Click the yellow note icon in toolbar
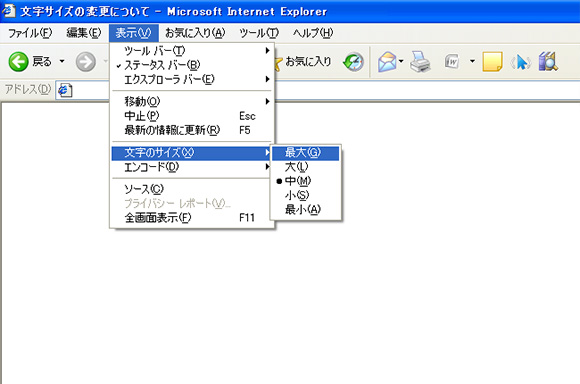This screenshot has width=580, height=384. 492,62
